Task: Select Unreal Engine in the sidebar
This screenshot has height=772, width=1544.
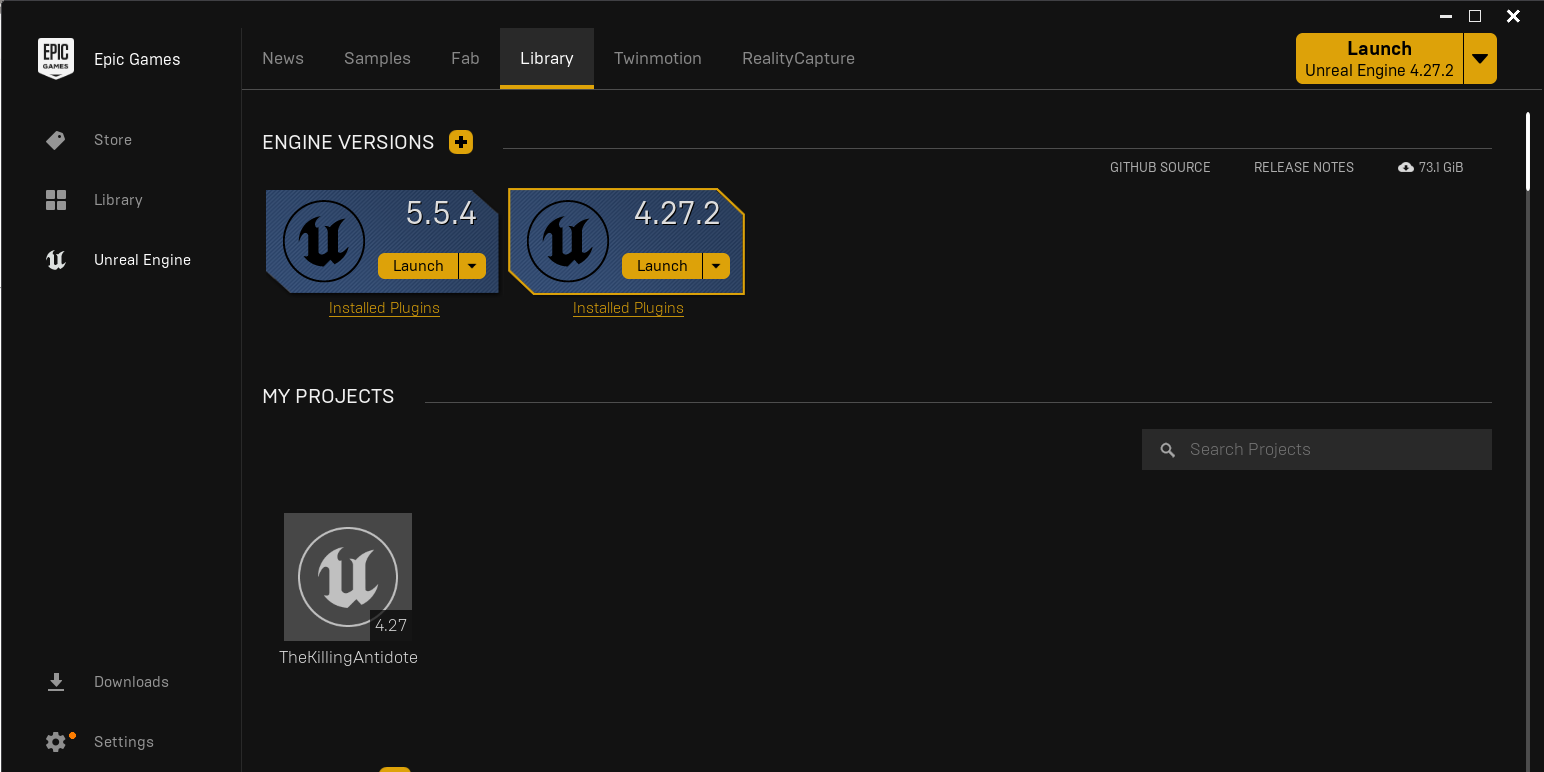Action: click(x=142, y=260)
